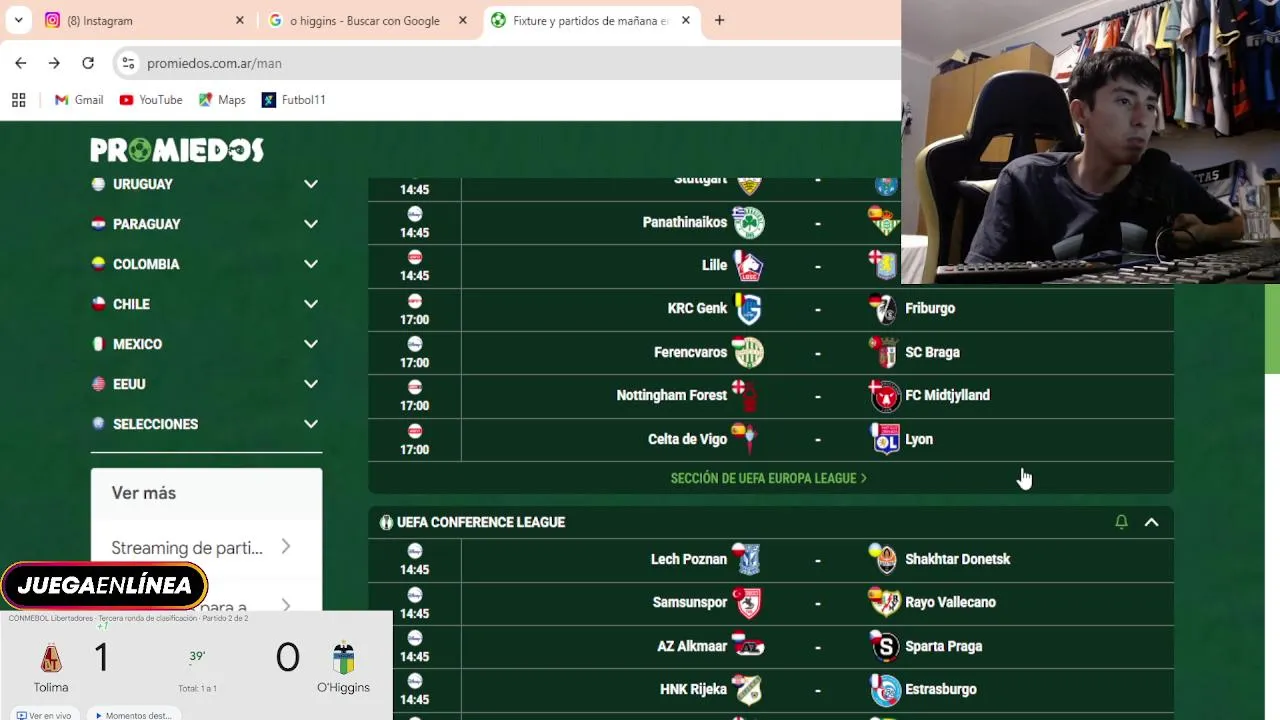The width and height of the screenshot is (1280, 720).
Task: Open the Samsunspor vs Rayo Vallecano match
Action: (x=771, y=603)
